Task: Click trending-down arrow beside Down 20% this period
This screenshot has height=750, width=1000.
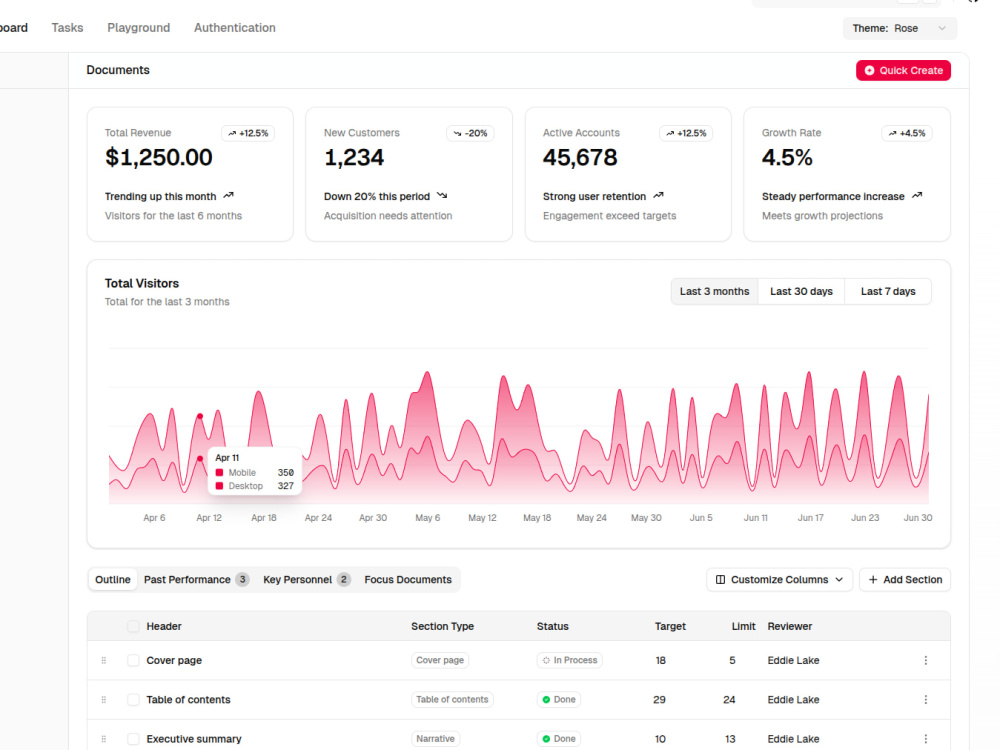Action: (442, 196)
